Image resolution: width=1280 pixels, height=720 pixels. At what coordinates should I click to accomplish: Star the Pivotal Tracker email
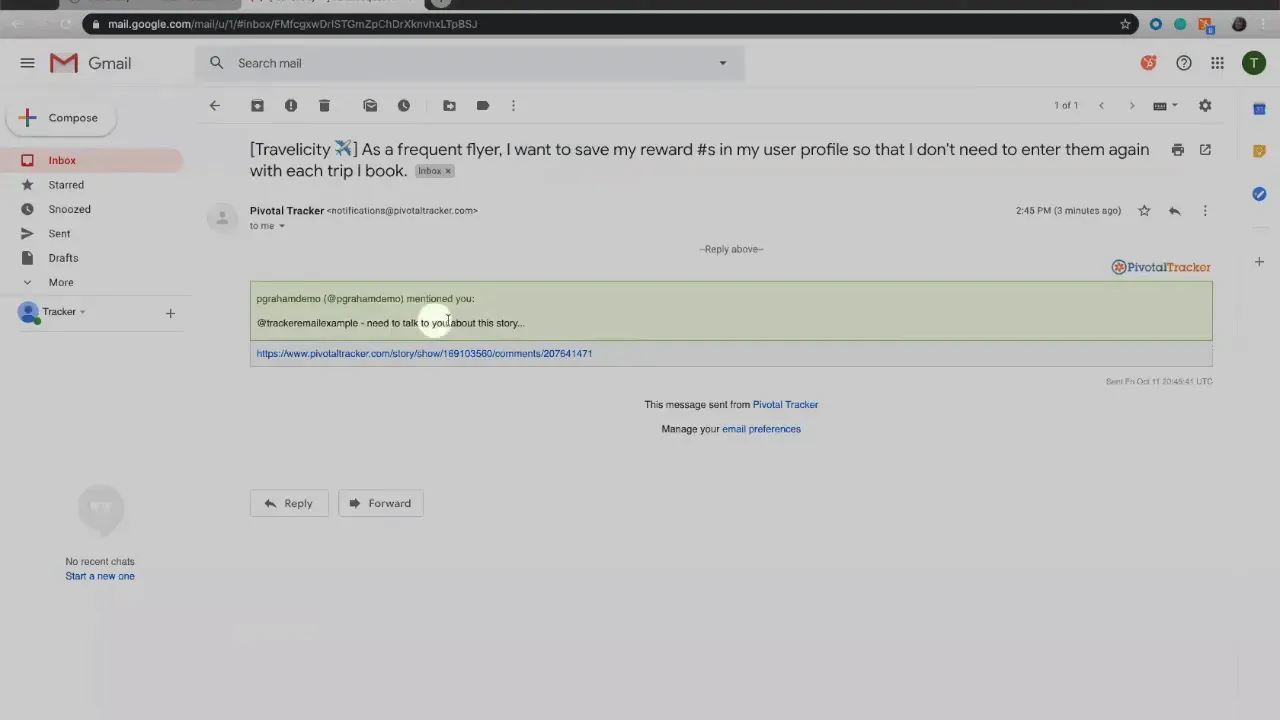pyautogui.click(x=1144, y=210)
